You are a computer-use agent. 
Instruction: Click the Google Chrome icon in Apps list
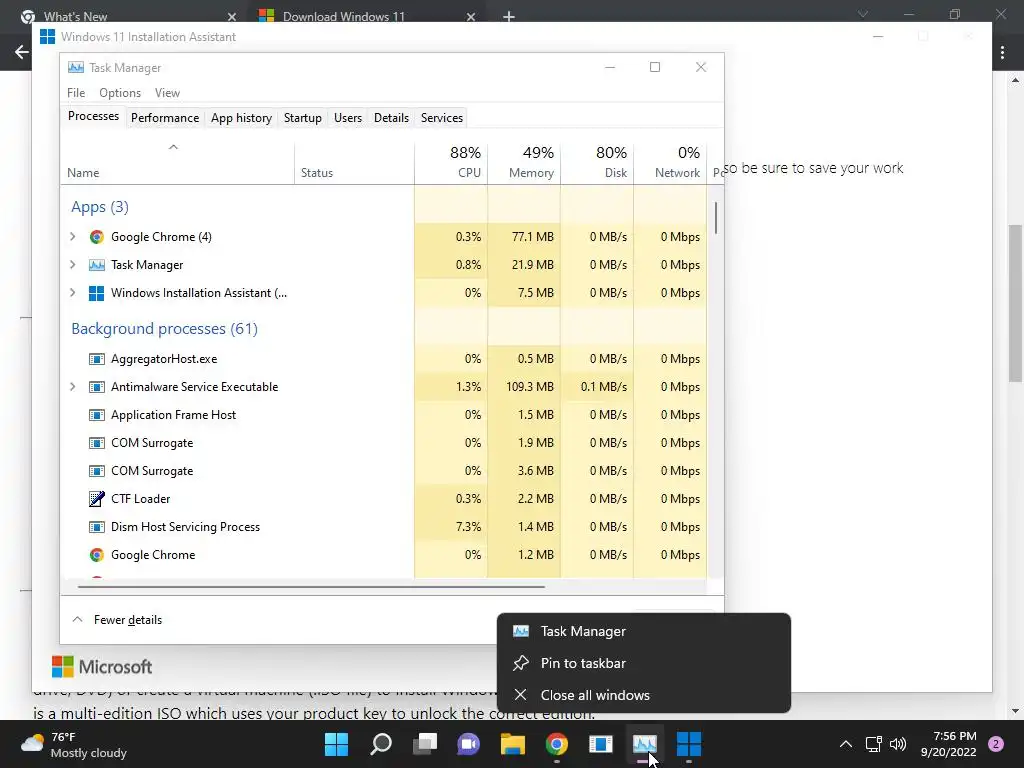pos(97,237)
